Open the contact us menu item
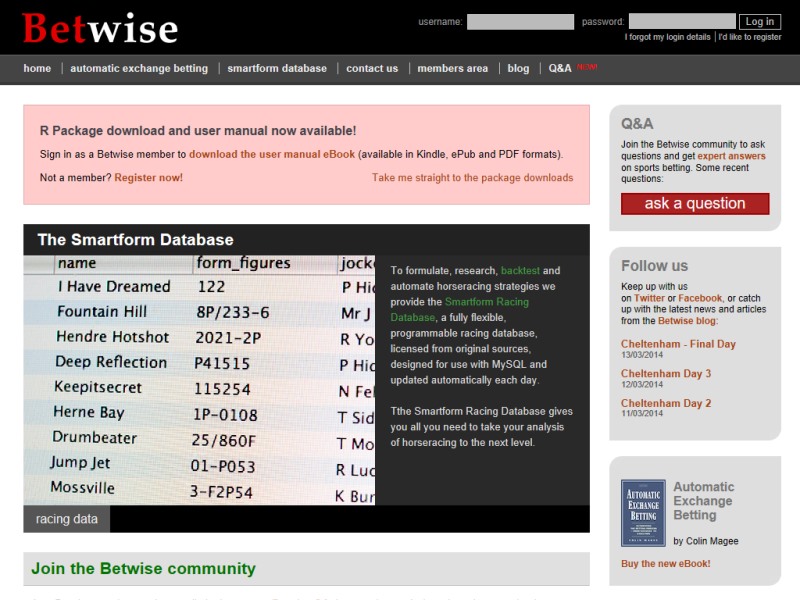The height and width of the screenshot is (600, 800). [x=372, y=68]
